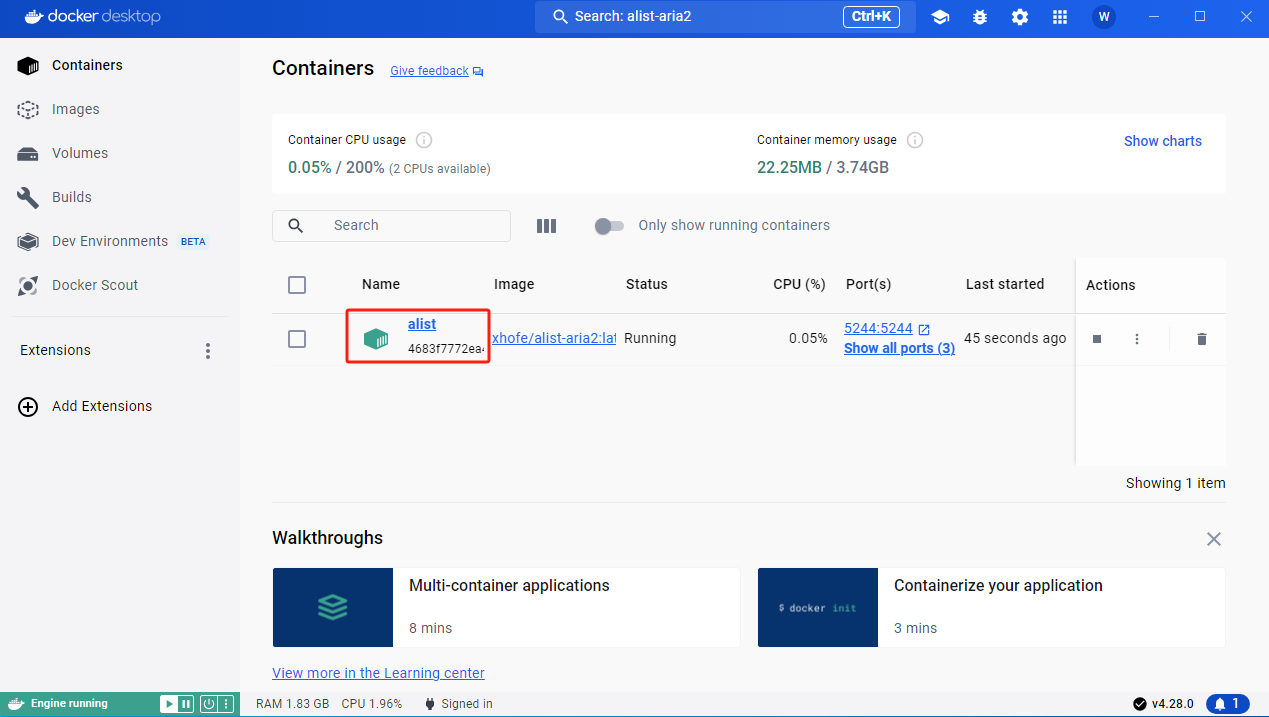Show all ports for alist container
1269x717 pixels.
(x=898, y=347)
